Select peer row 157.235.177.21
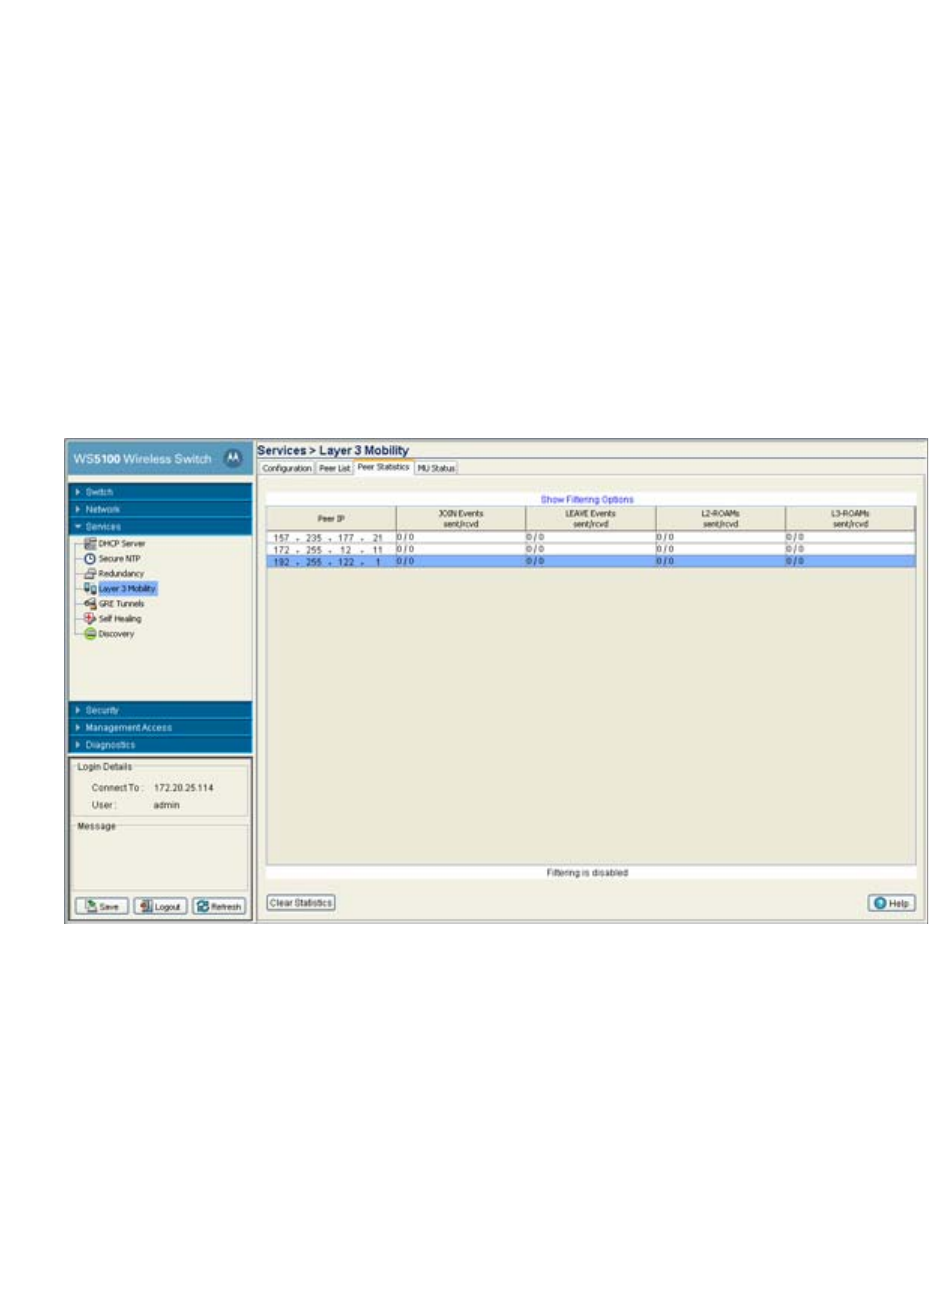936x1296 pixels. coord(591,537)
